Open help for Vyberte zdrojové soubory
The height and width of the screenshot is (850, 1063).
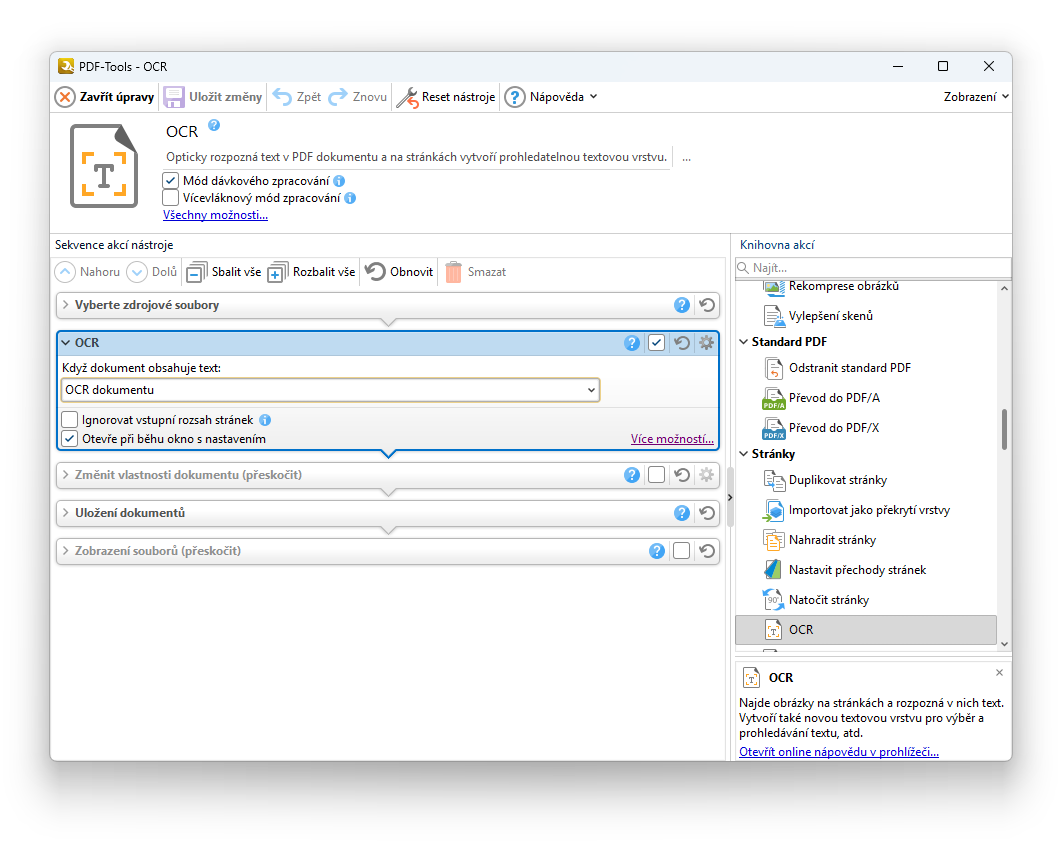[x=682, y=305]
